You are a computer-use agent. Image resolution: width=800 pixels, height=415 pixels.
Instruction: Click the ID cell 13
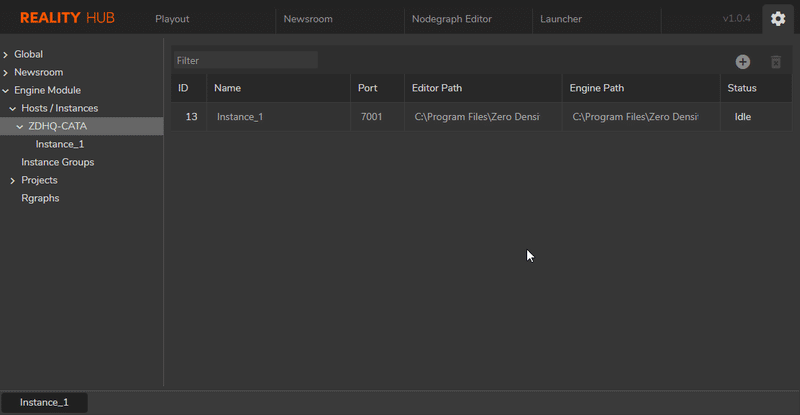click(x=191, y=117)
